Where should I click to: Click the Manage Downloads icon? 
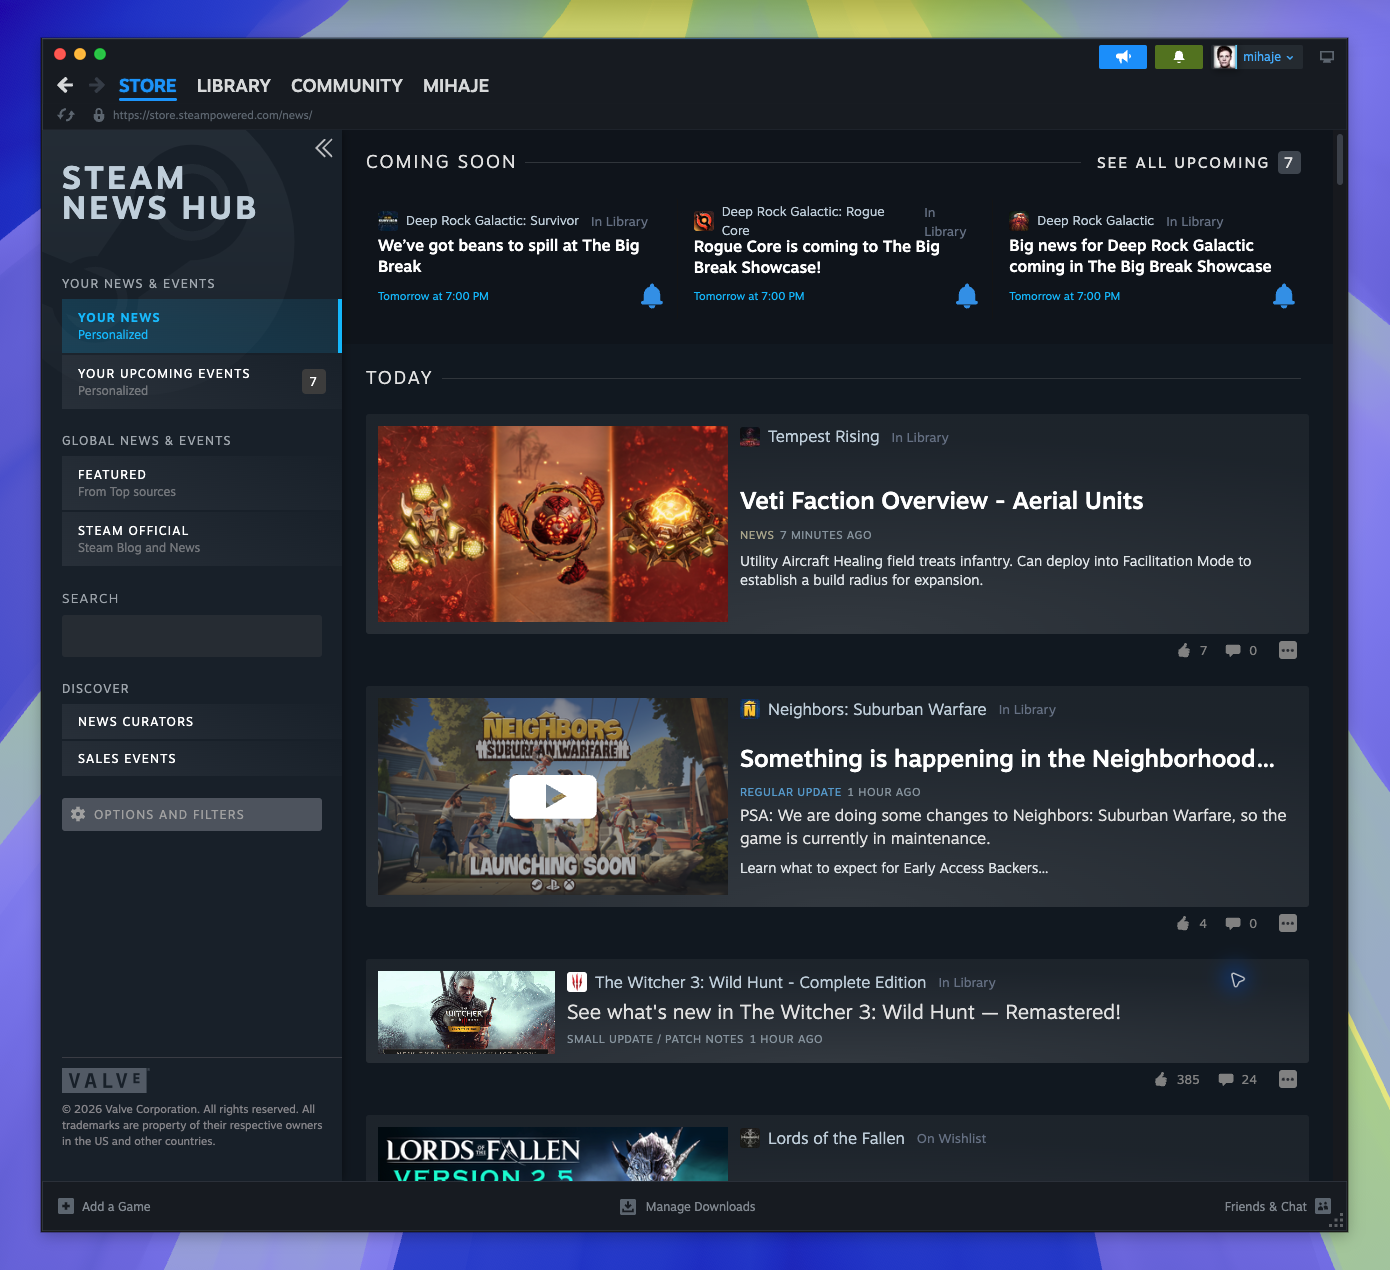pyautogui.click(x=628, y=1206)
